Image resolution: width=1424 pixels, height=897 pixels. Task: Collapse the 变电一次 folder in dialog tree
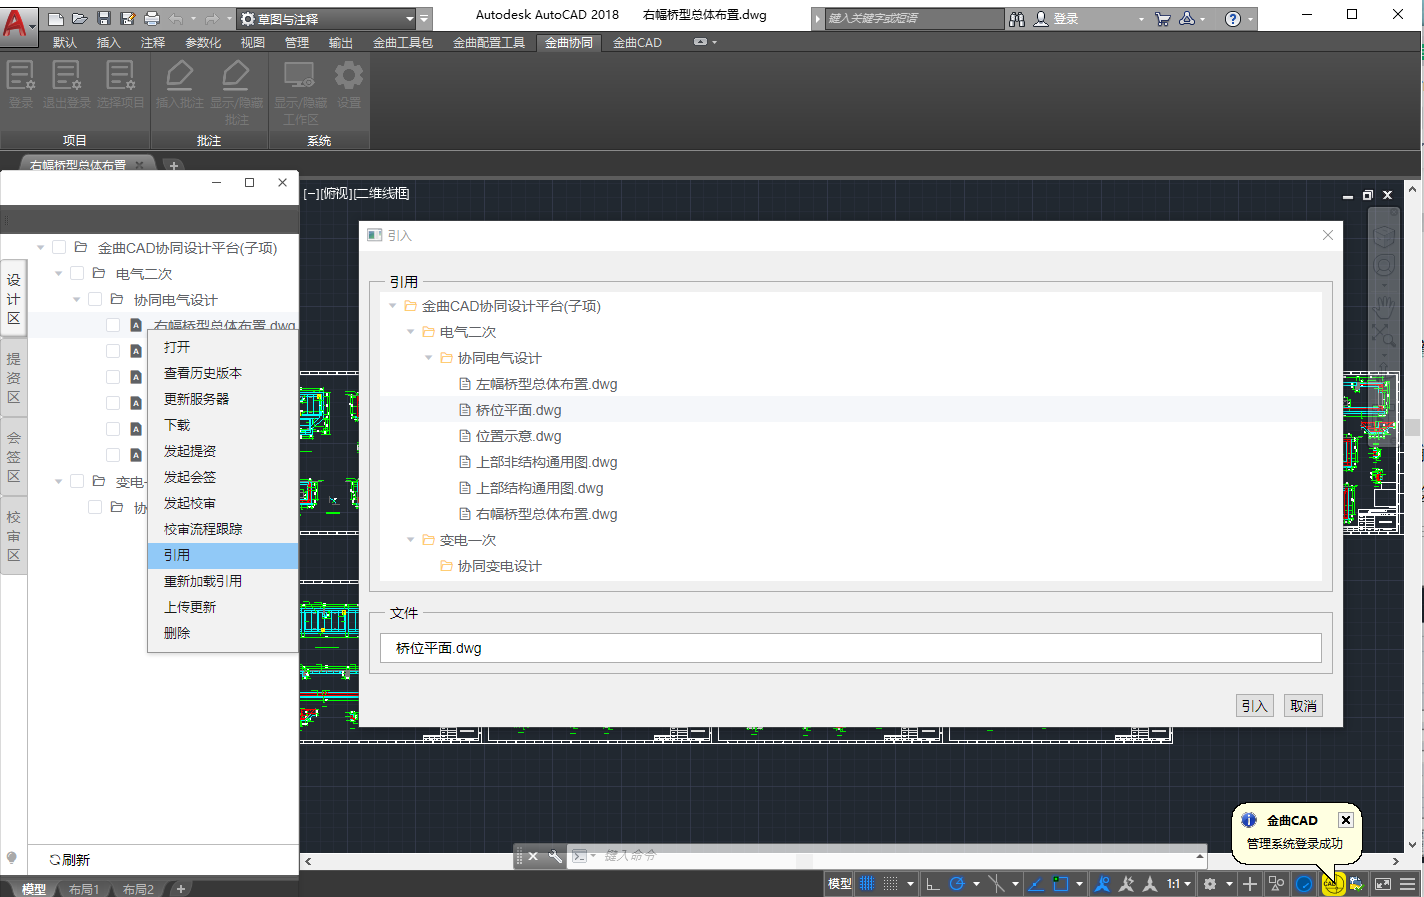point(410,540)
